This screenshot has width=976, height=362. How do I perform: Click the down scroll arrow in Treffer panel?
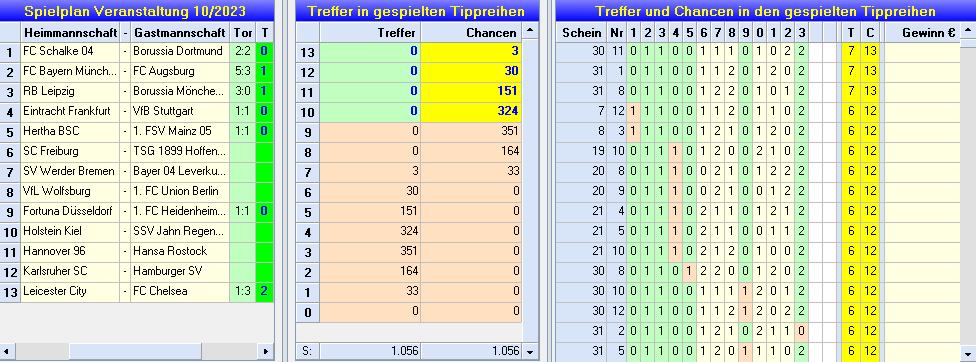pos(530,351)
